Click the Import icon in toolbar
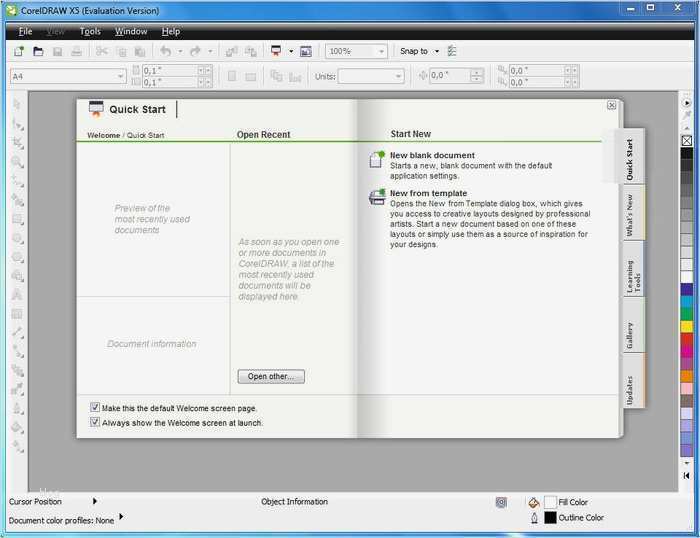The width and height of the screenshot is (700, 538). point(231,52)
